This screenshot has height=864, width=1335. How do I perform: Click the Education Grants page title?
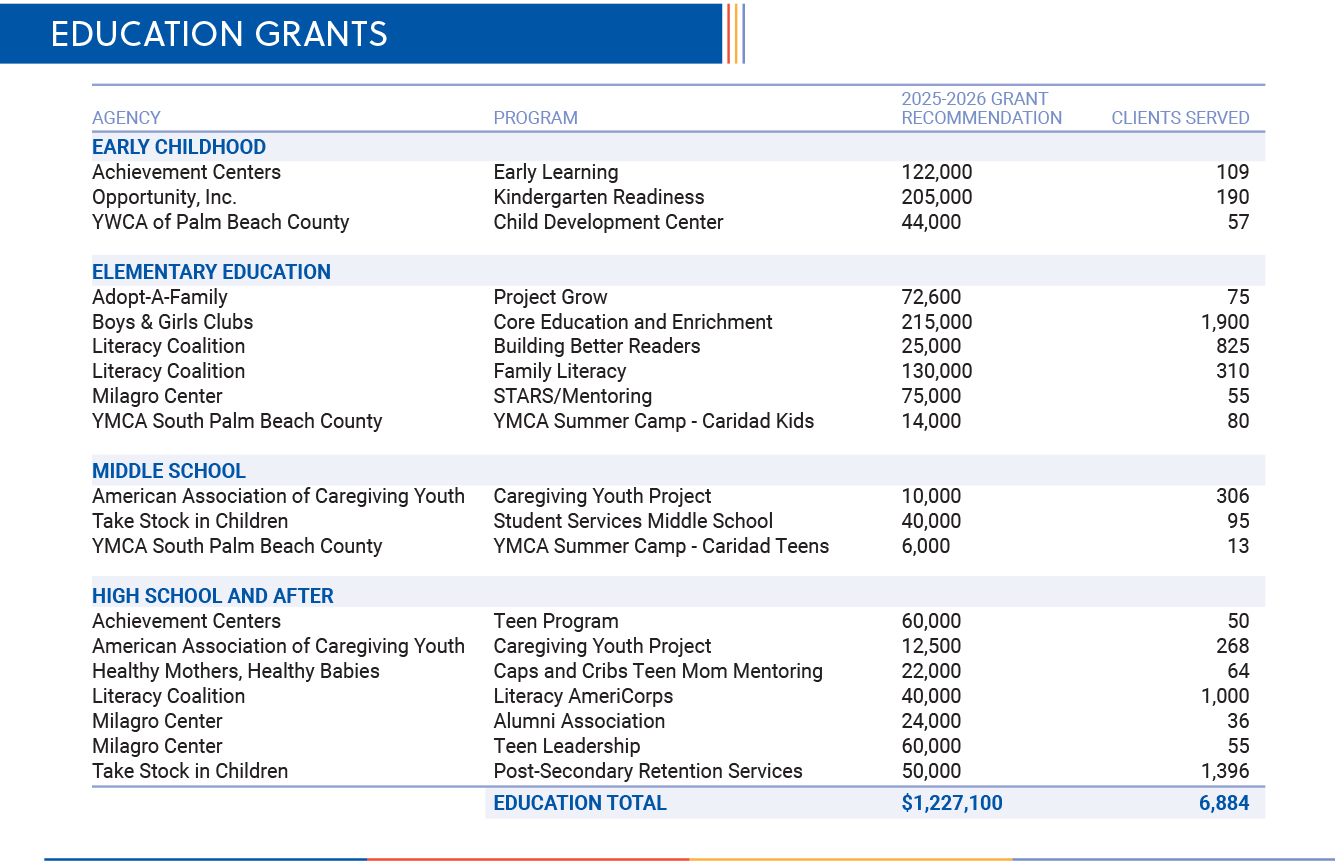pos(219,34)
